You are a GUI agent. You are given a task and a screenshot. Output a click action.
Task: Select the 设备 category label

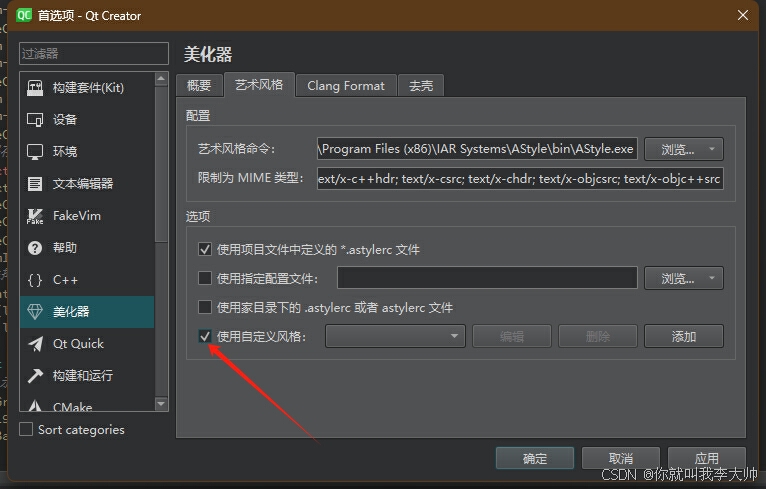click(x=65, y=120)
